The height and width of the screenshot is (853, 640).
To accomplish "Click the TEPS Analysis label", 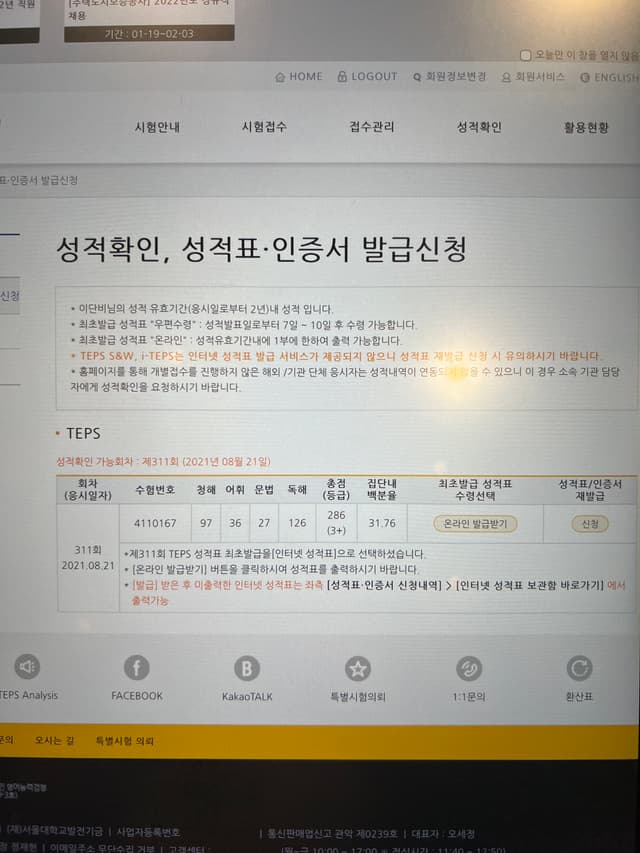I will pos(29,695).
